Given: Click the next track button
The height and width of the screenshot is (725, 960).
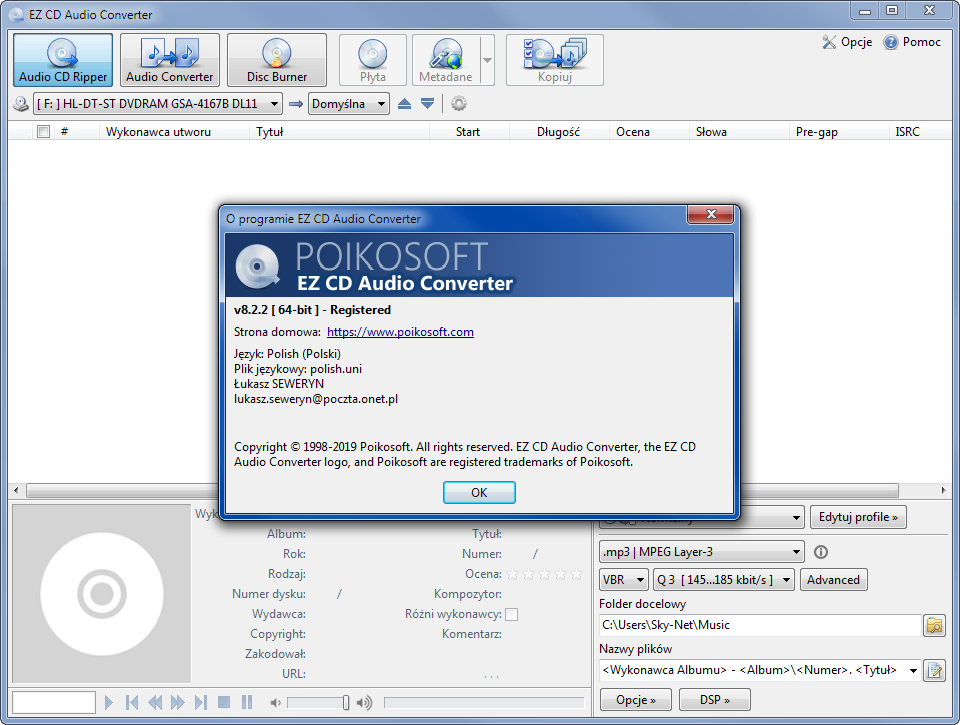Looking at the screenshot, I should pyautogui.click(x=201, y=702).
